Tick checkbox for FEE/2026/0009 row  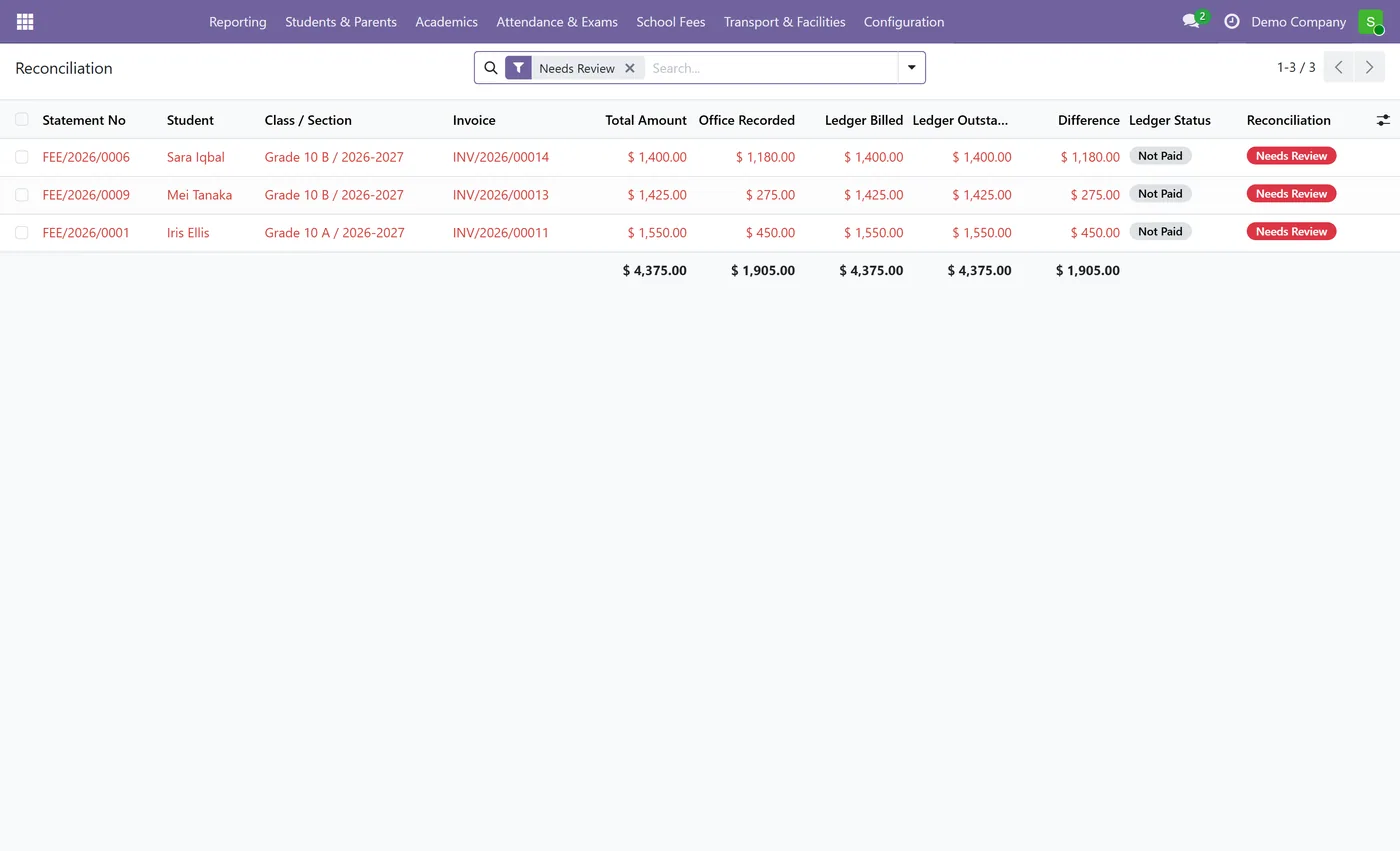point(22,195)
